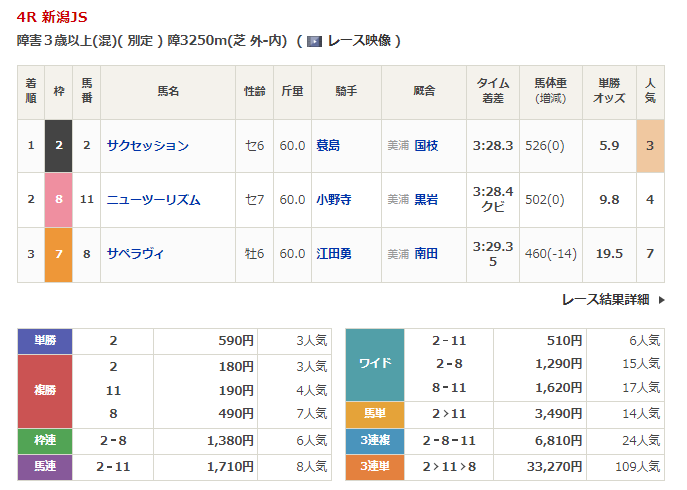
Task: Click the 3連単 trifecta payout label
Action: (374, 465)
